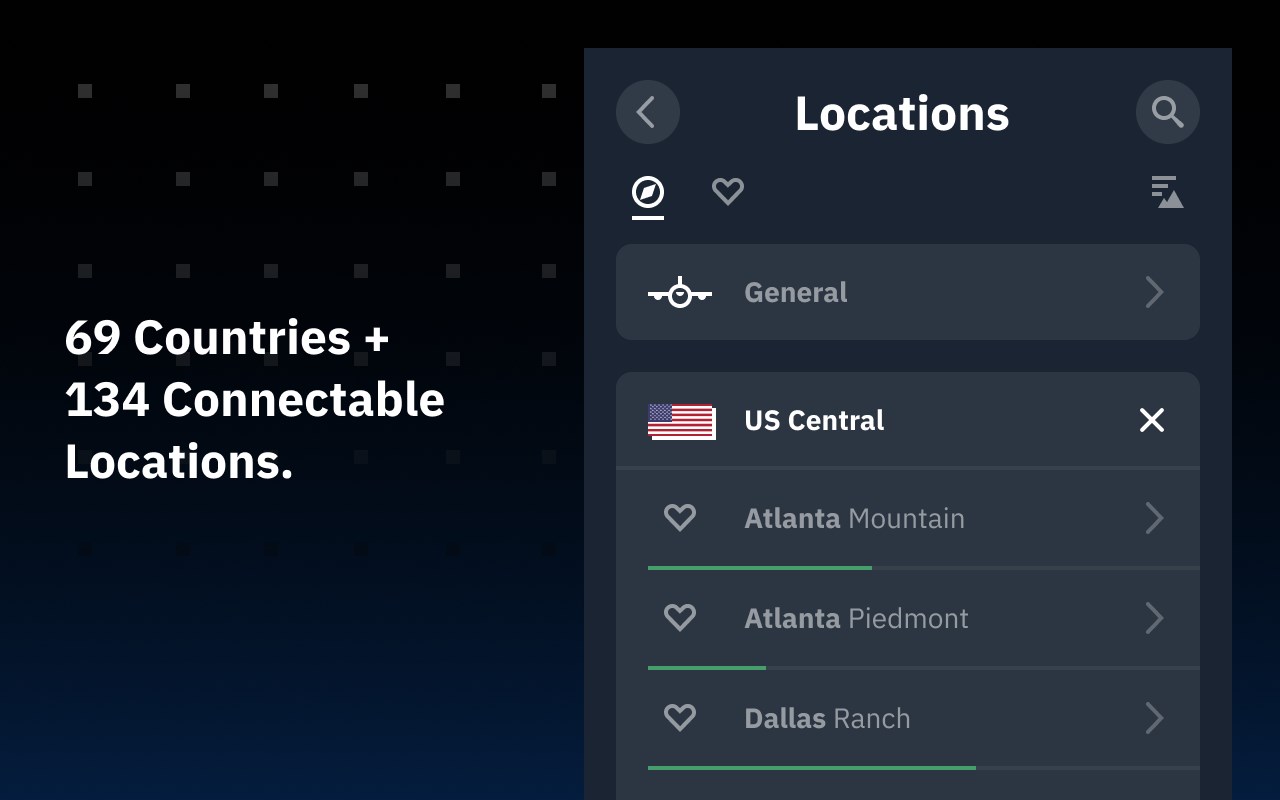
Task: Select the compass all-locations tab
Action: click(648, 192)
